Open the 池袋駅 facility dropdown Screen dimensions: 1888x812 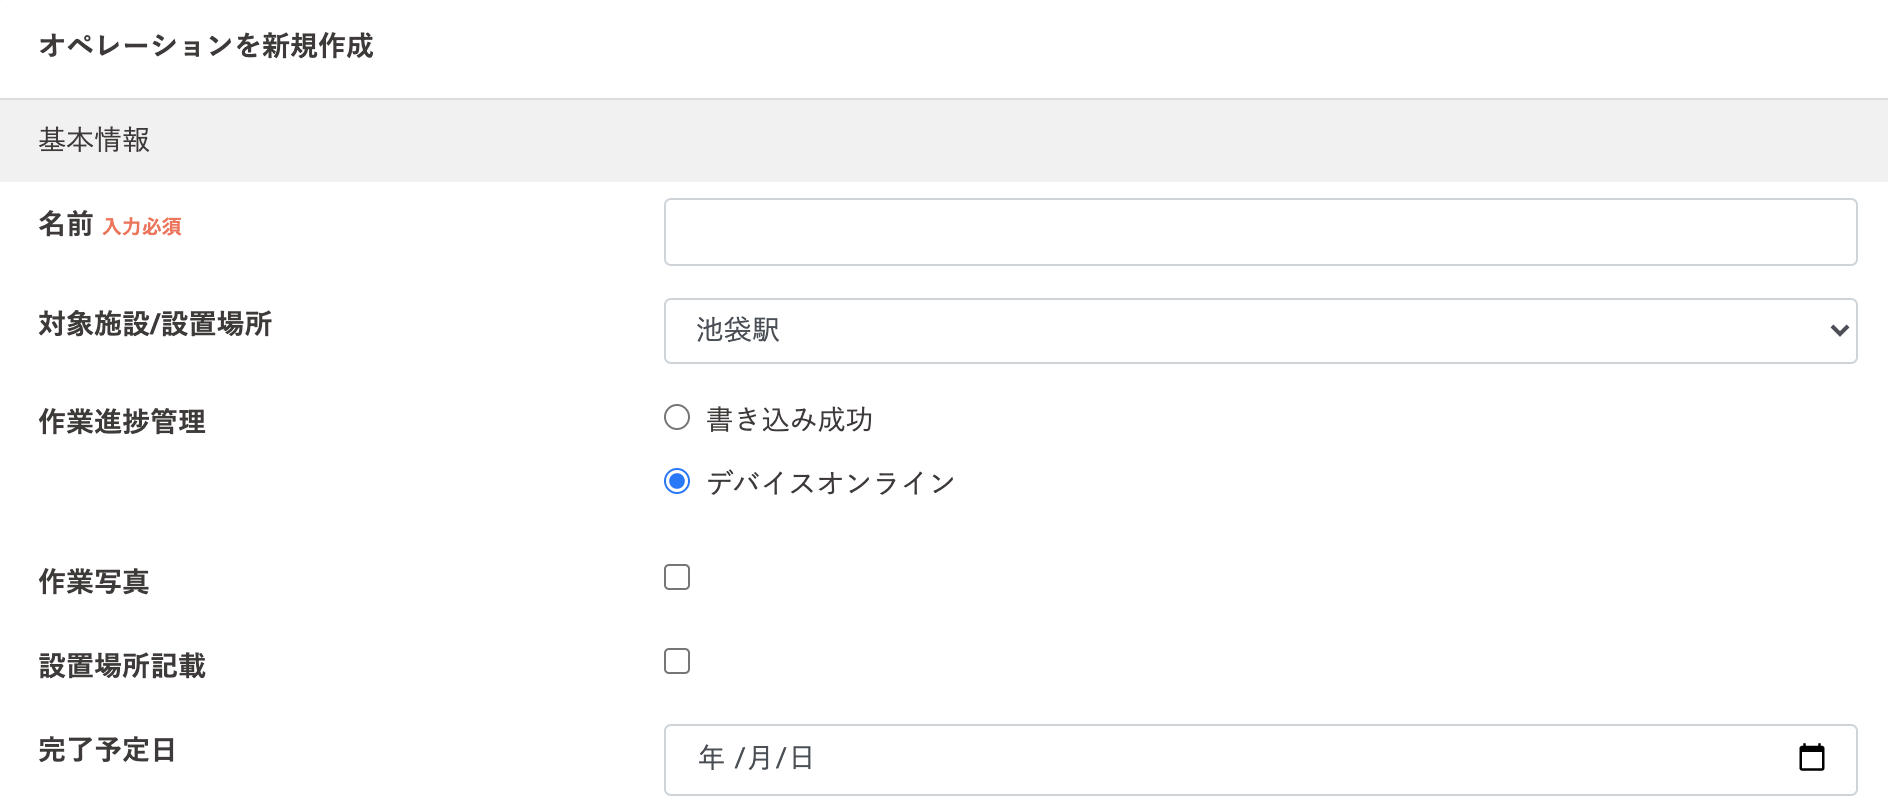pyautogui.click(x=1258, y=331)
